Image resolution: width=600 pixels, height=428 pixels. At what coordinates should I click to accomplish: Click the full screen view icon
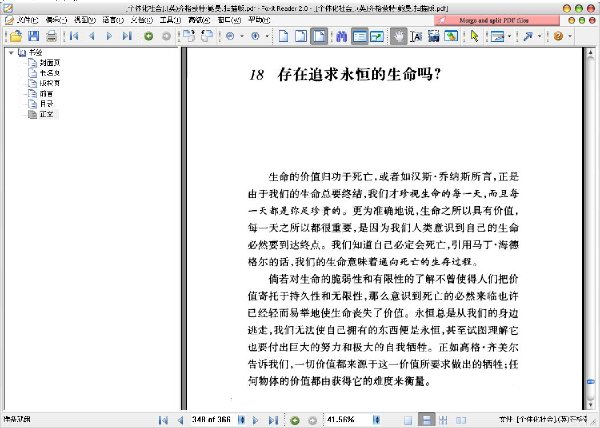pos(377,36)
